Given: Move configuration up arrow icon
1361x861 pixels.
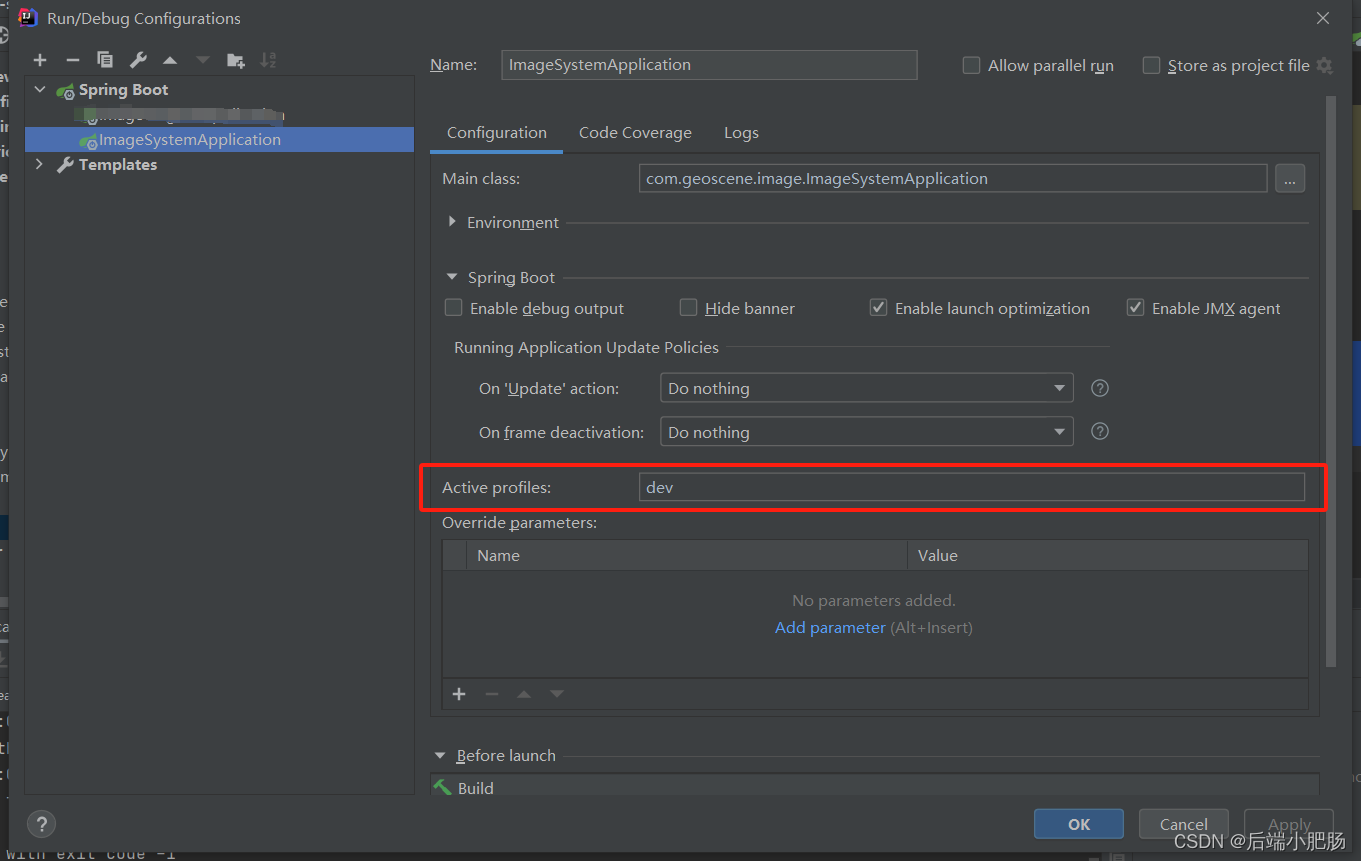Looking at the screenshot, I should coord(170,60).
